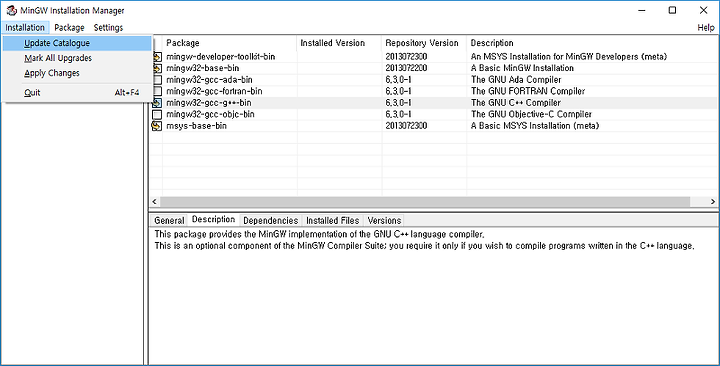The height and width of the screenshot is (366, 720).
Task: Open the Package menu
Action: pos(69,28)
